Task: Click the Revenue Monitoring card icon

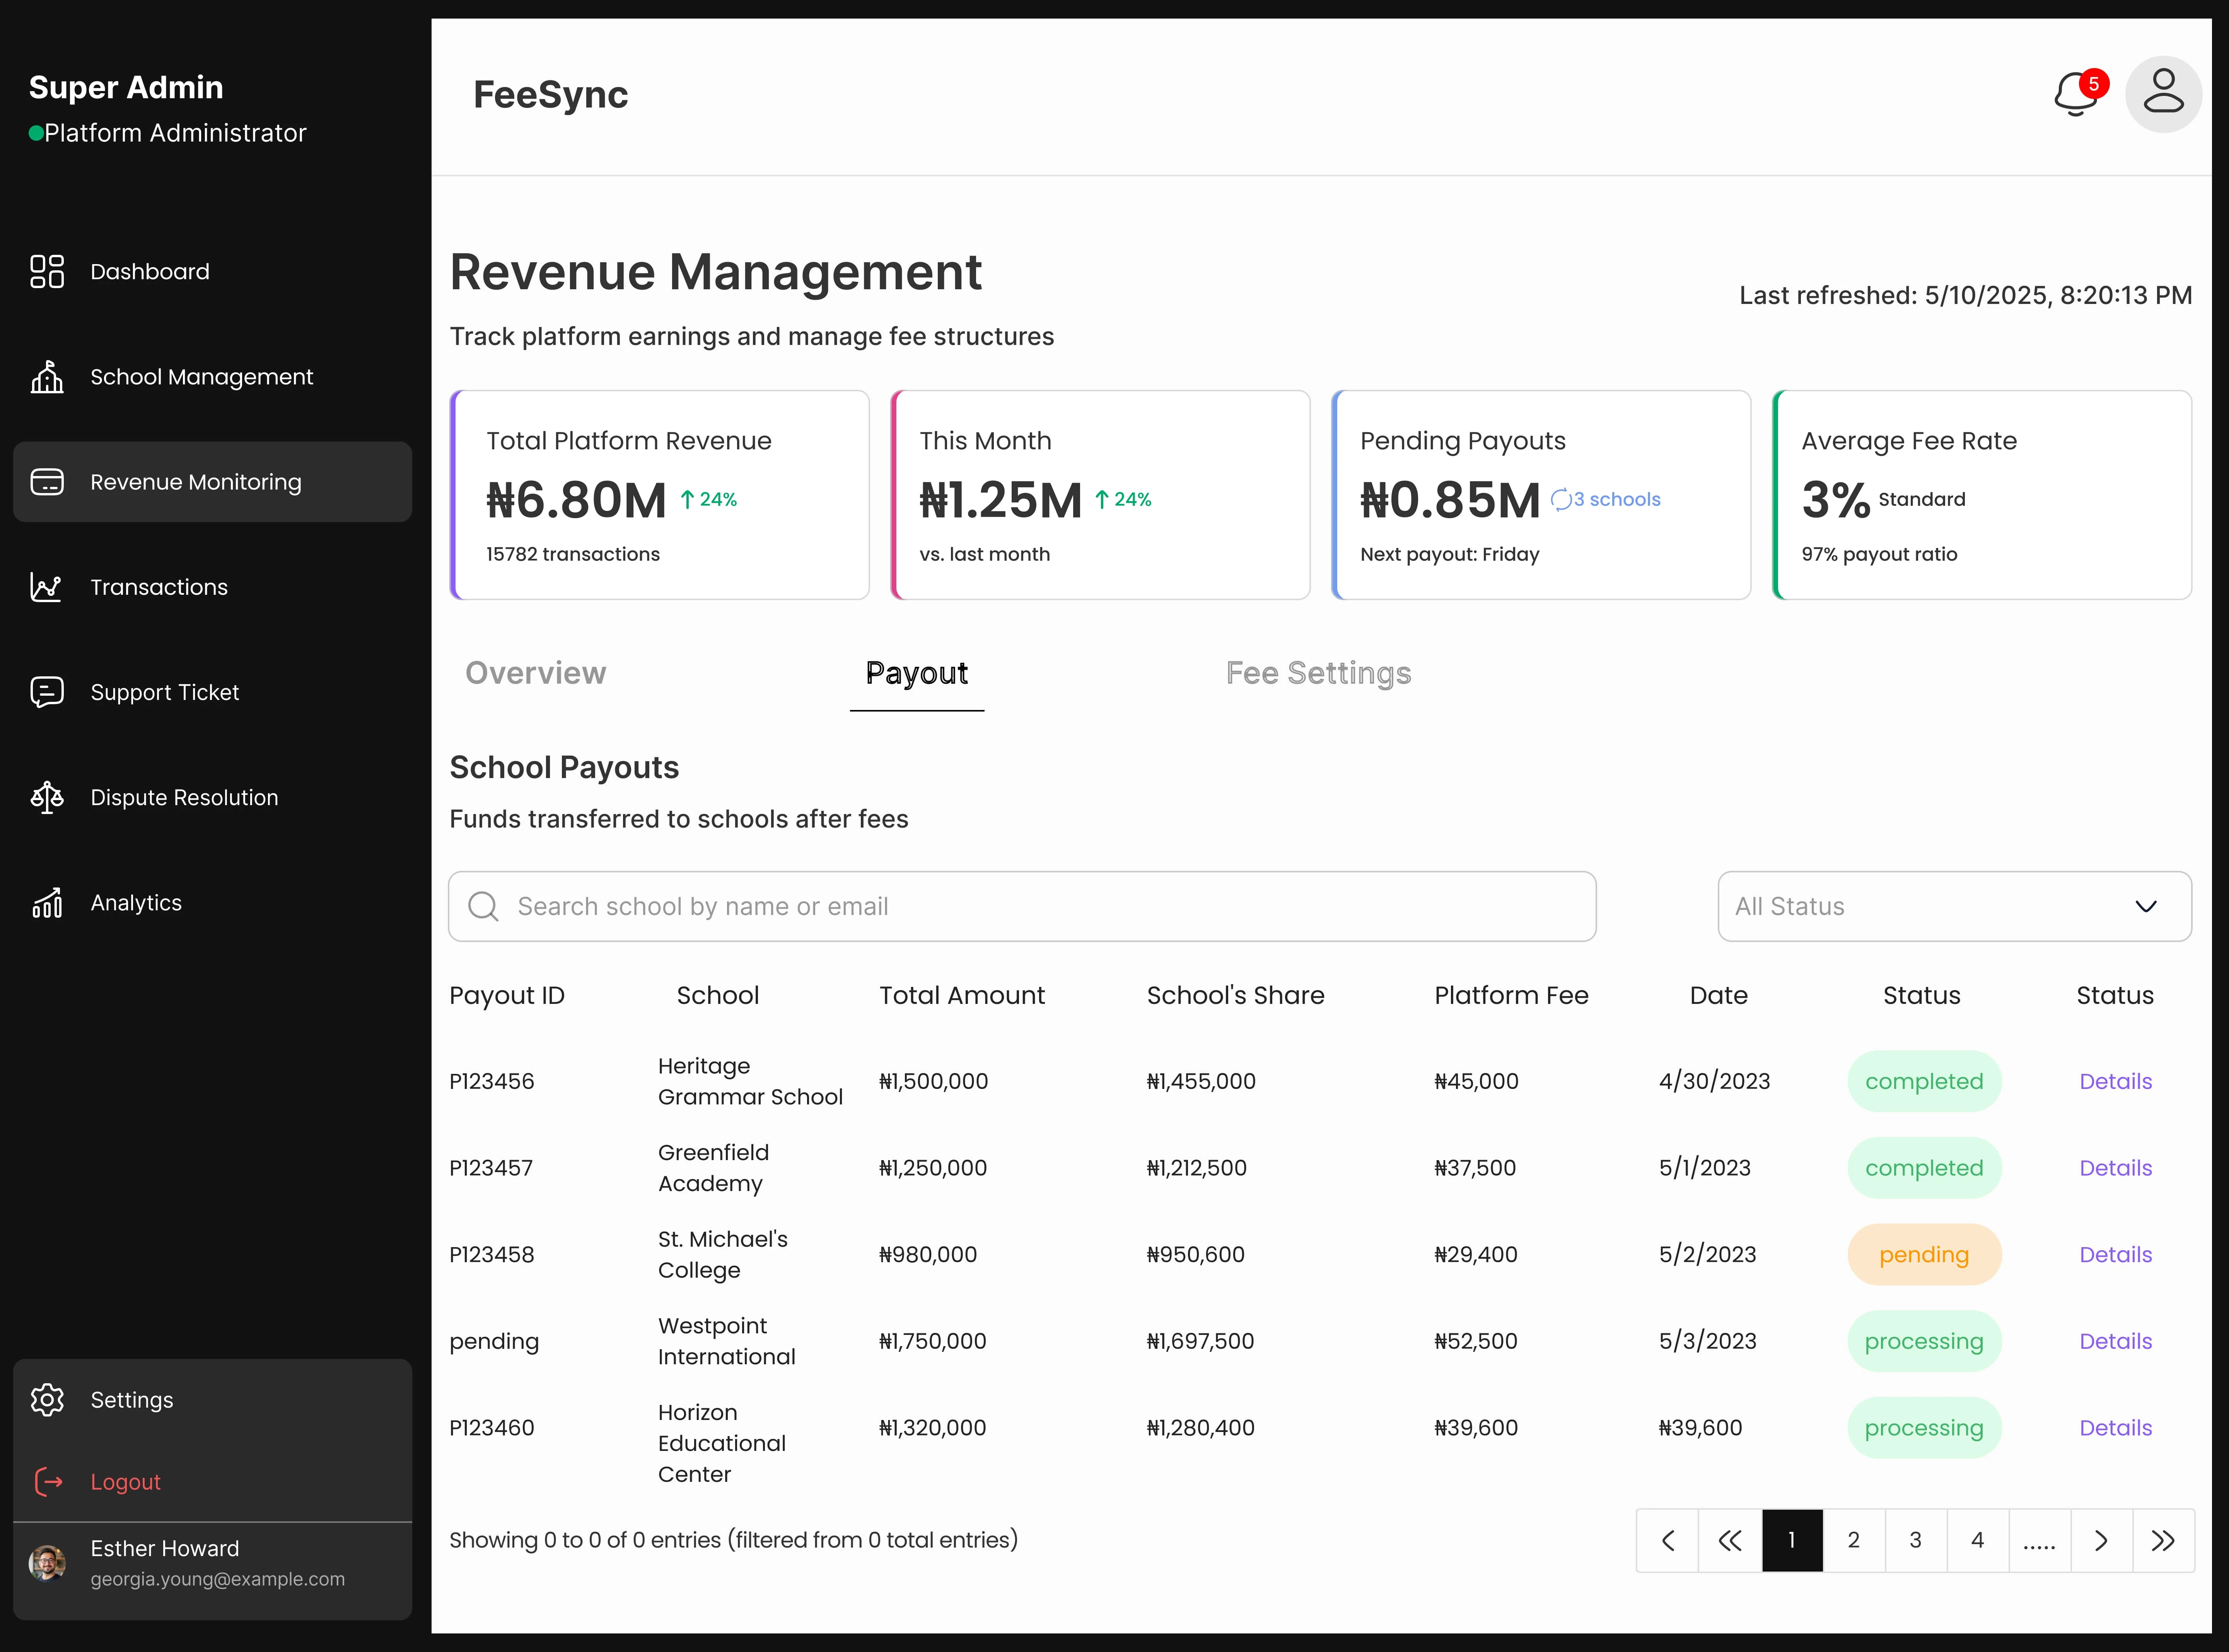Action: tap(47, 482)
